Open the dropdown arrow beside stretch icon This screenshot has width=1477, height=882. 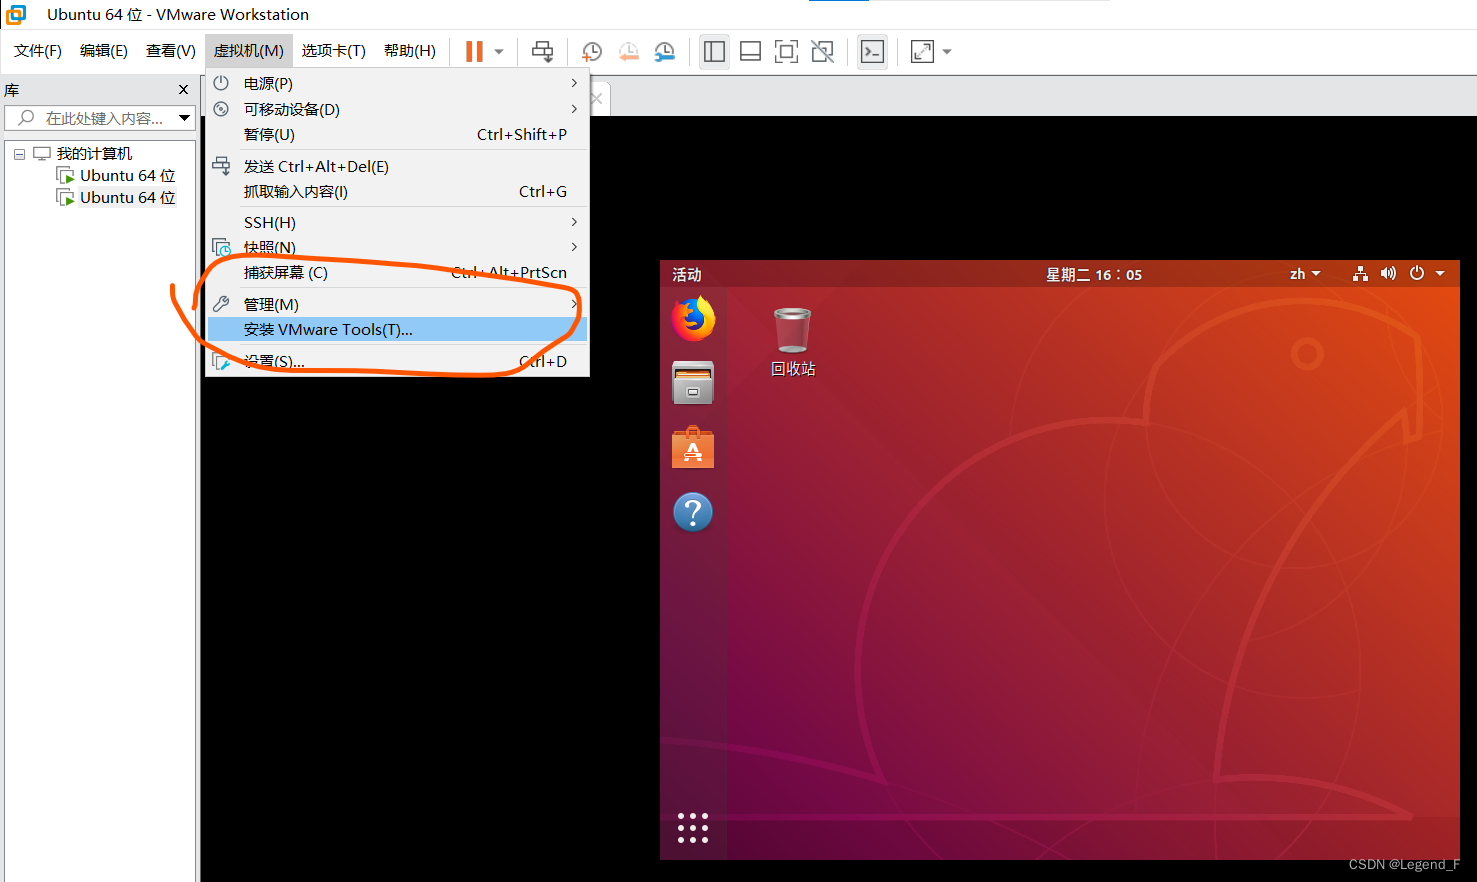[947, 52]
